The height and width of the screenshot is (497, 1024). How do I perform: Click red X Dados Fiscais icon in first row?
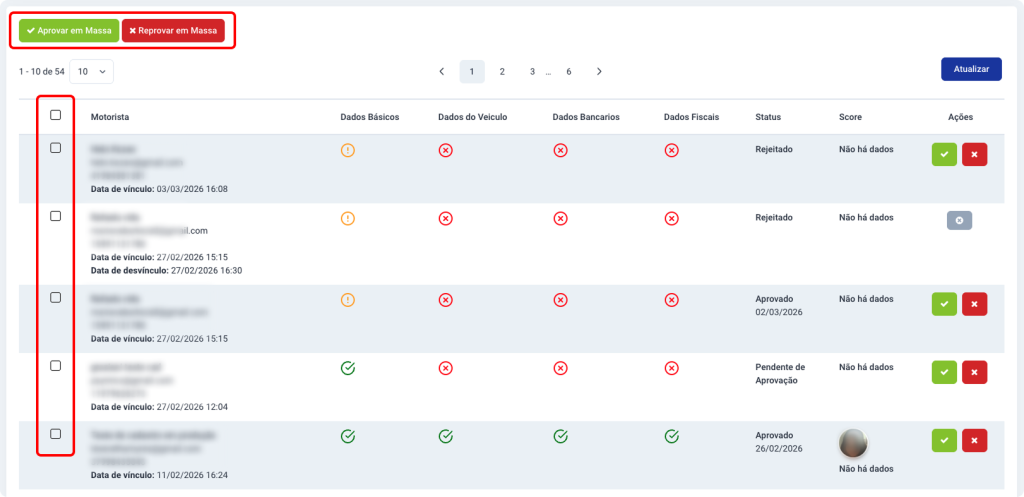[x=672, y=150]
